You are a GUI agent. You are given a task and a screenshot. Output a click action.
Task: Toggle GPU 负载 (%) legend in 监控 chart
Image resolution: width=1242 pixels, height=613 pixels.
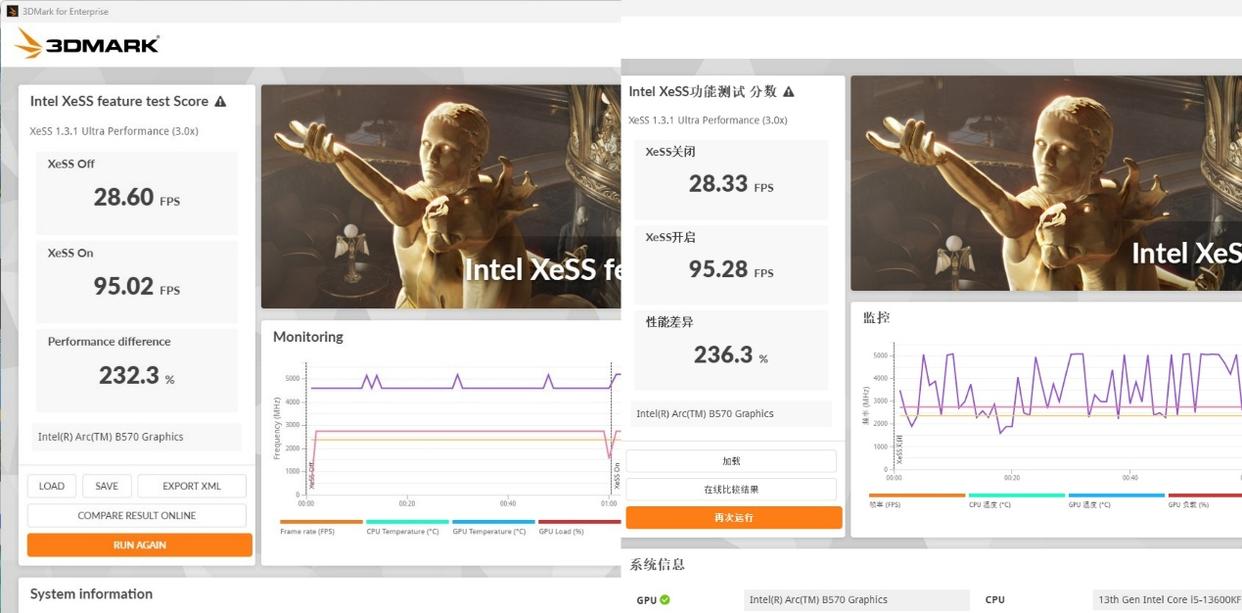(1204, 500)
